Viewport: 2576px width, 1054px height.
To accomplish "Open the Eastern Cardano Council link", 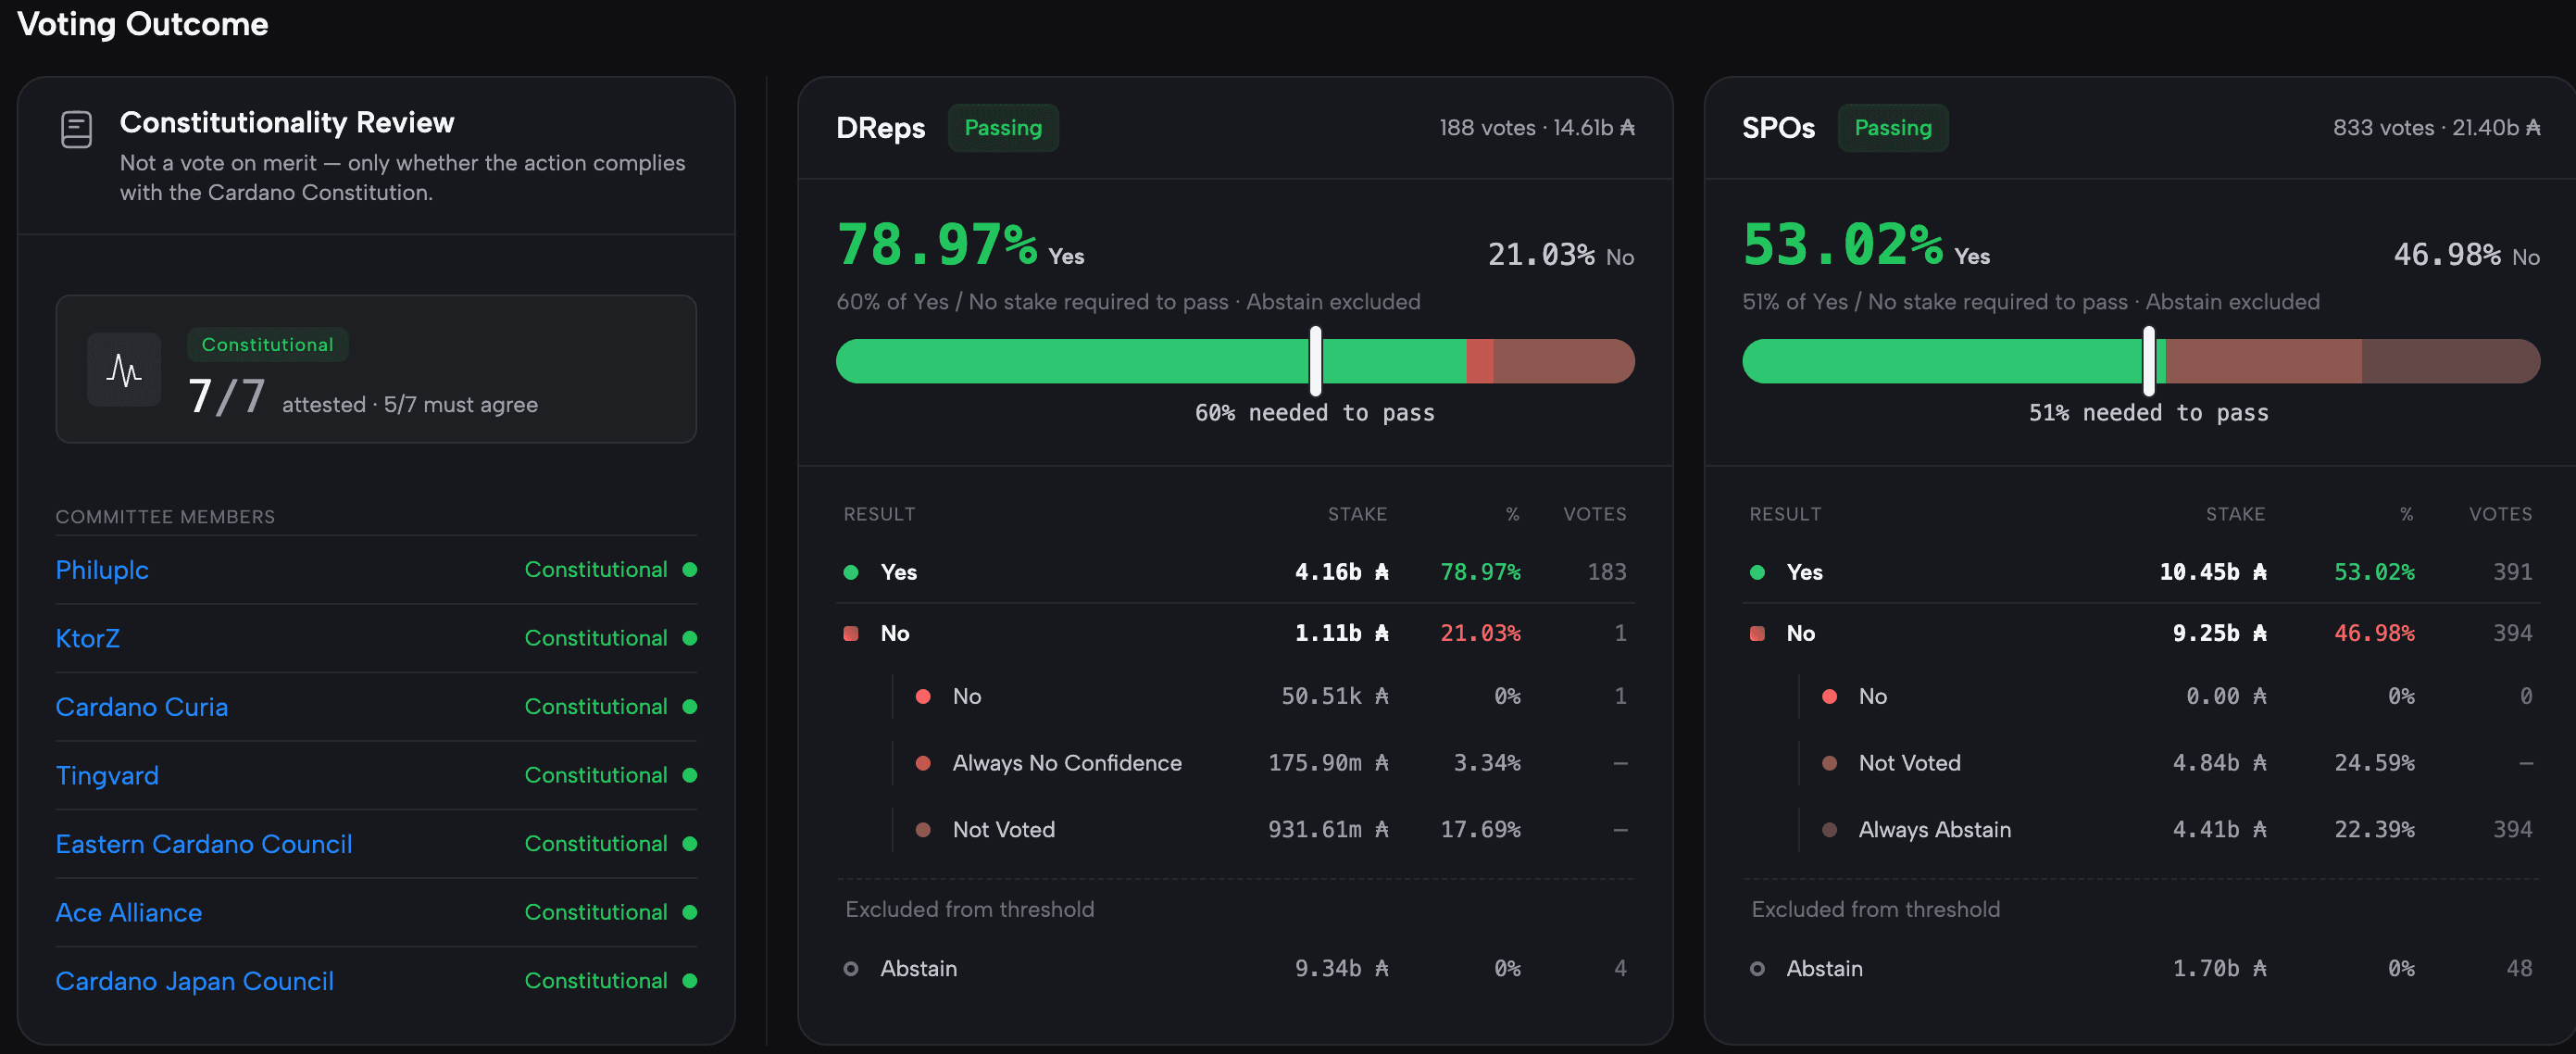I will 204,844.
